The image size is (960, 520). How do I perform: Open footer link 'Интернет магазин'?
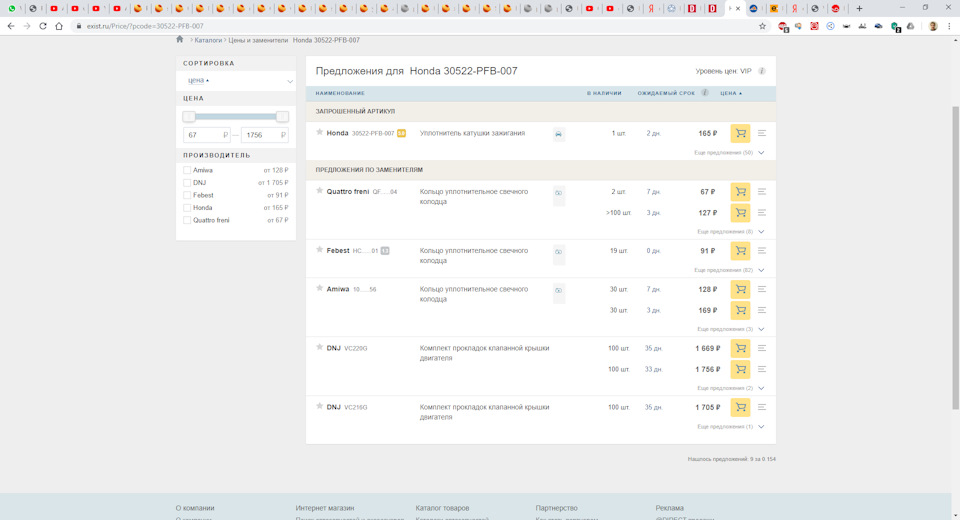click(324, 508)
